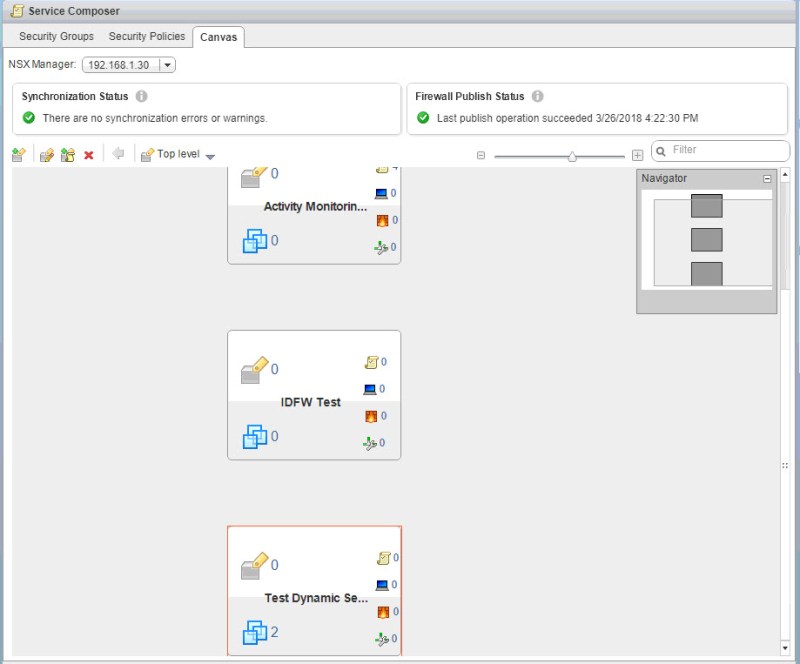Click the applied policies scroll icon in IDFW Test
800x664 pixels.
[370, 362]
